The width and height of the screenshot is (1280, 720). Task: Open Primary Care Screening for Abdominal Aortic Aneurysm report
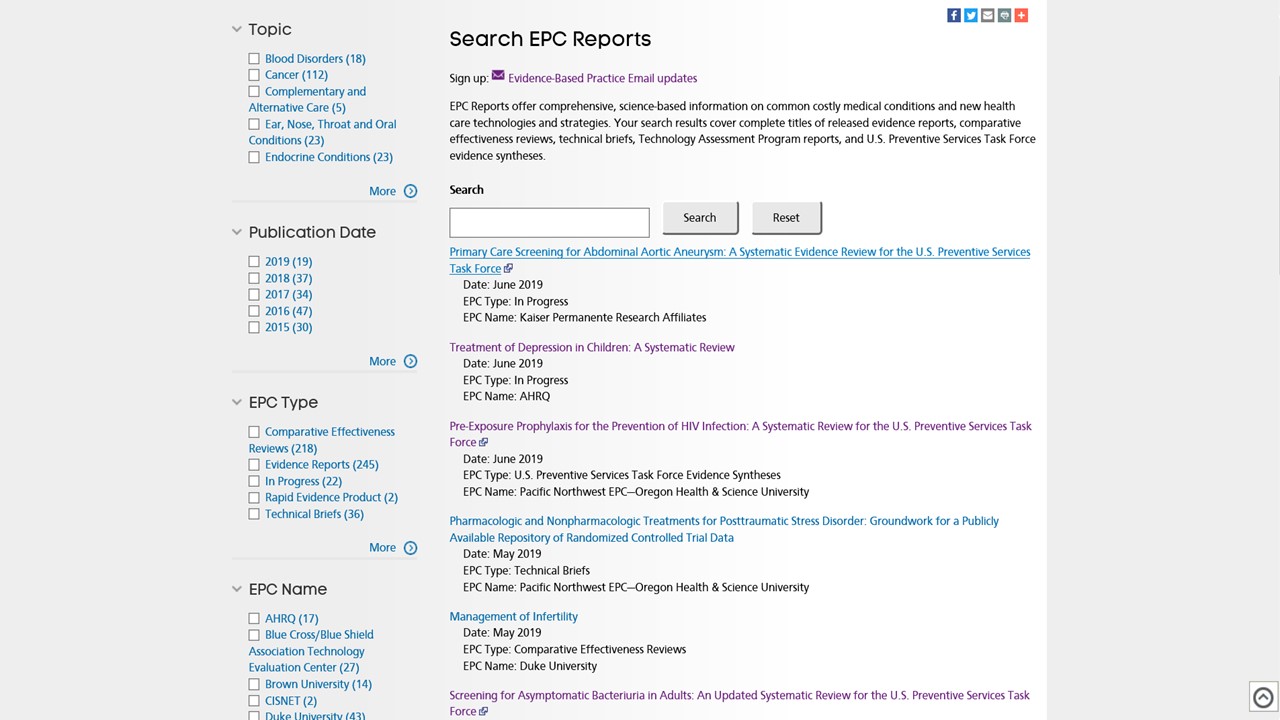click(740, 260)
